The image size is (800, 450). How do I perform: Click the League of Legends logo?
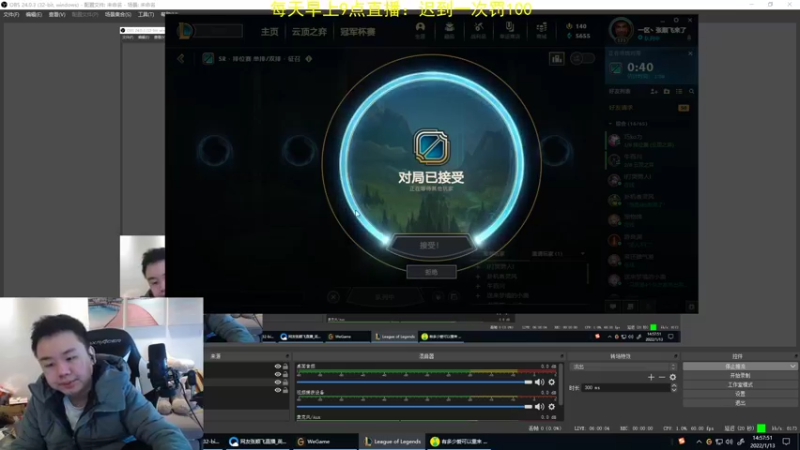pyautogui.click(x=186, y=31)
